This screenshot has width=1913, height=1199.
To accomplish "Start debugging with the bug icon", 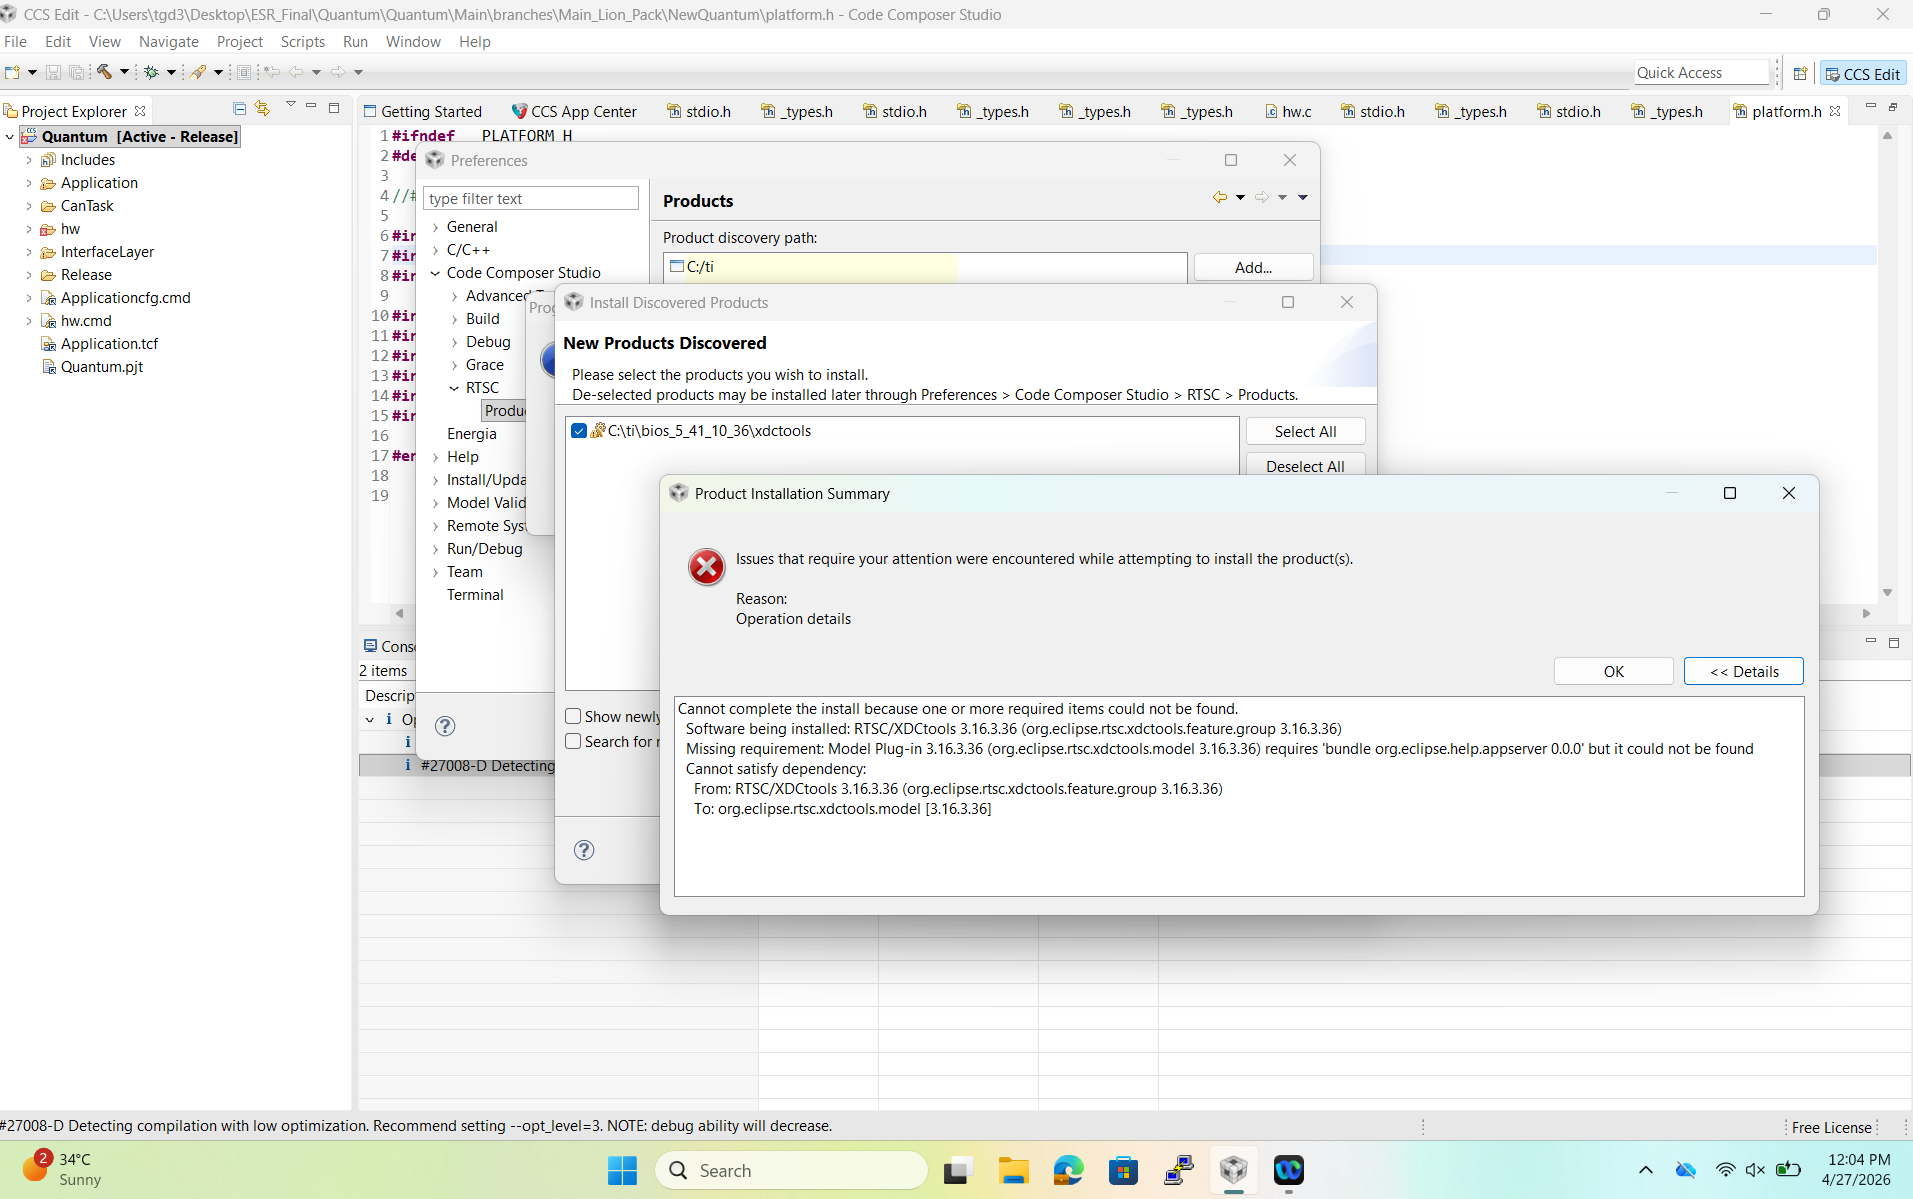I will click(151, 72).
